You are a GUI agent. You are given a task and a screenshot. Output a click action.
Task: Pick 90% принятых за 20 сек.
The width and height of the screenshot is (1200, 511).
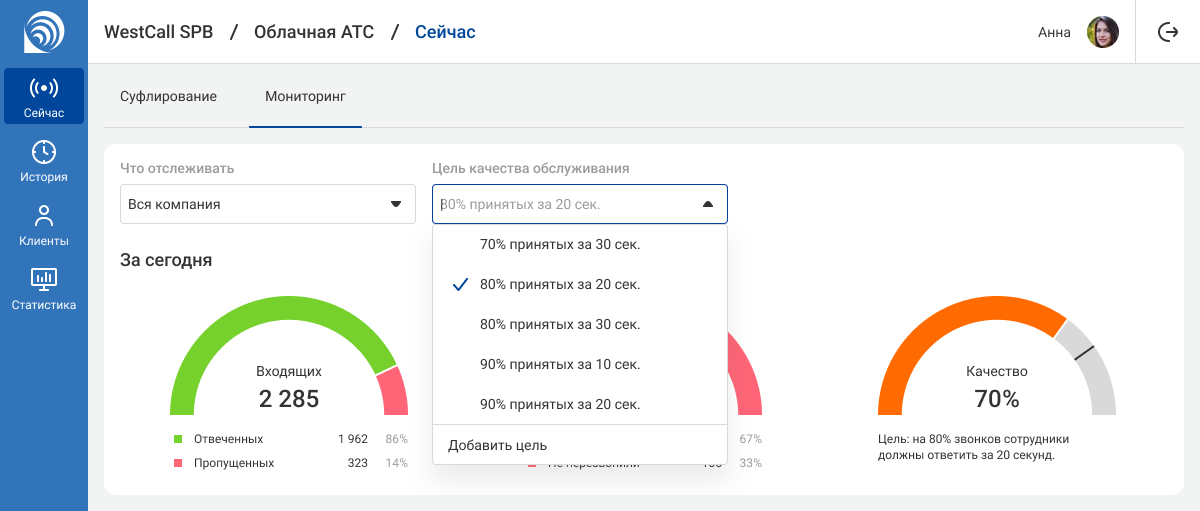pyautogui.click(x=559, y=404)
